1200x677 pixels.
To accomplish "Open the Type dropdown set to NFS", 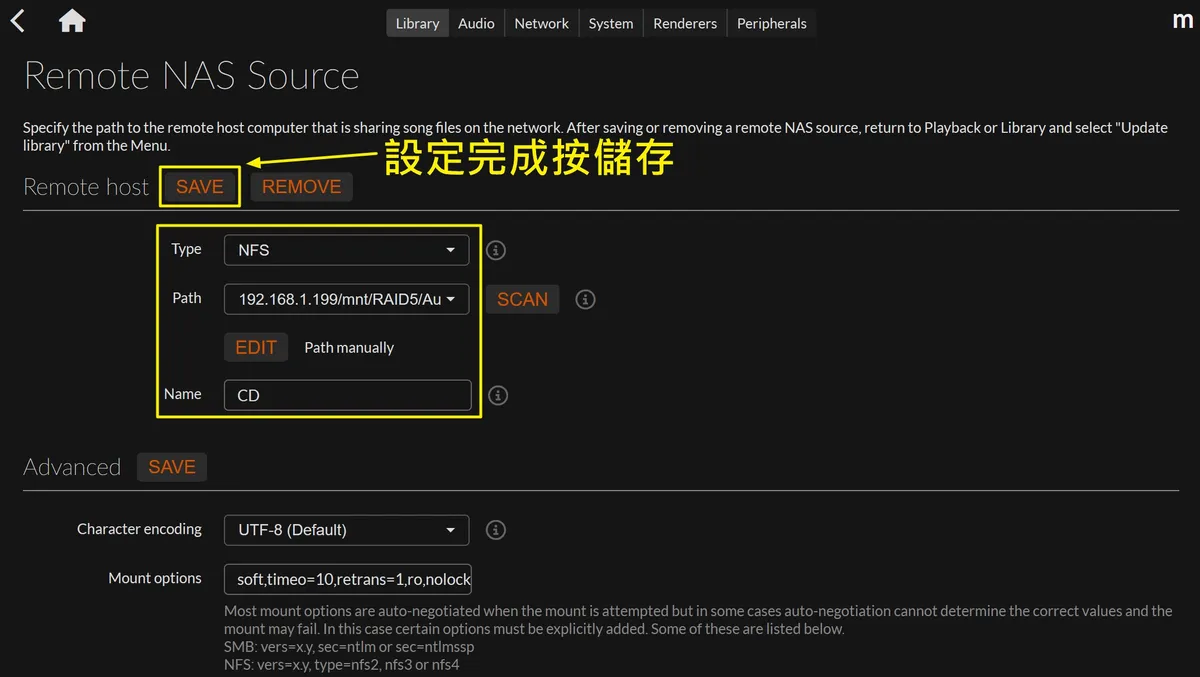I will (346, 250).
